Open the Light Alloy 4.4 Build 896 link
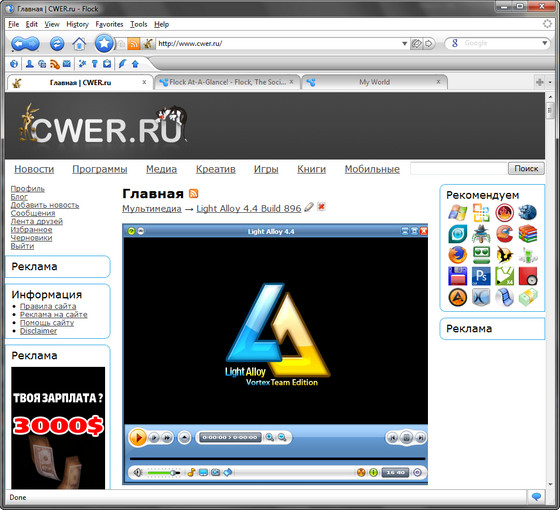 pos(249,209)
